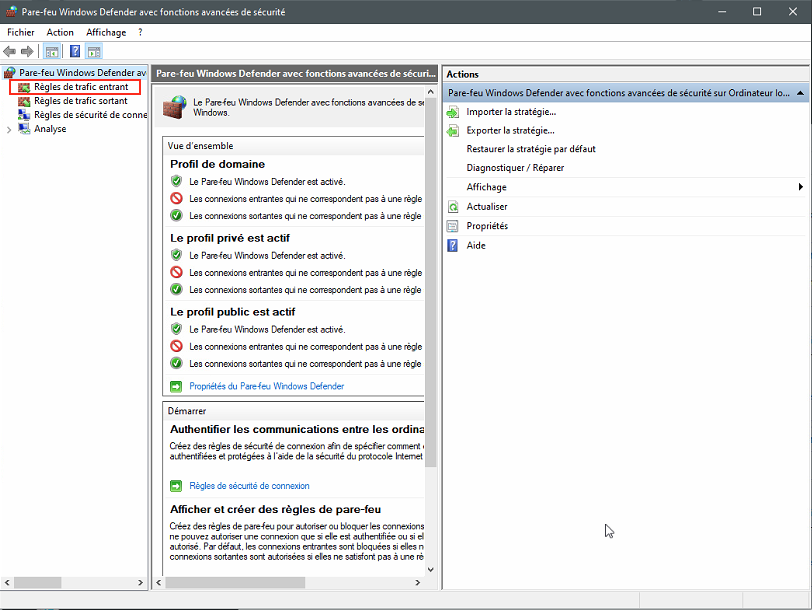Click the Forward arrow toolbar icon

pos(27,51)
